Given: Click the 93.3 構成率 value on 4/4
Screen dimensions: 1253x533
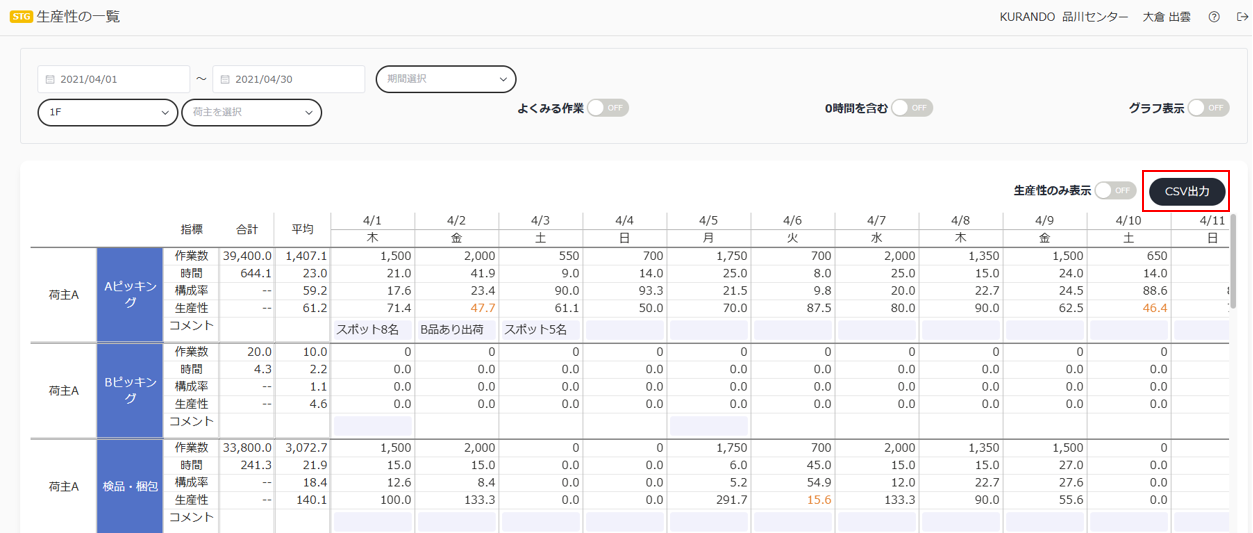Looking at the screenshot, I should [x=650, y=290].
